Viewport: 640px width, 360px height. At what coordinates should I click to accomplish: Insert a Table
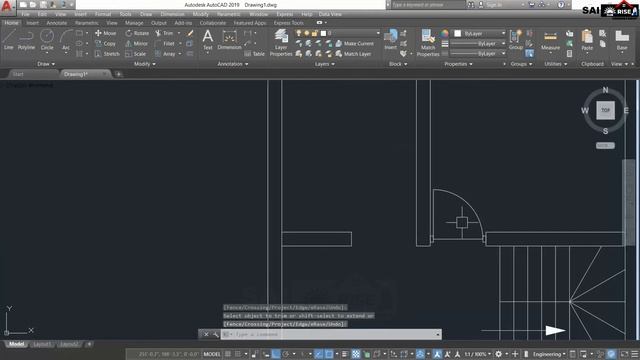[x=255, y=53]
